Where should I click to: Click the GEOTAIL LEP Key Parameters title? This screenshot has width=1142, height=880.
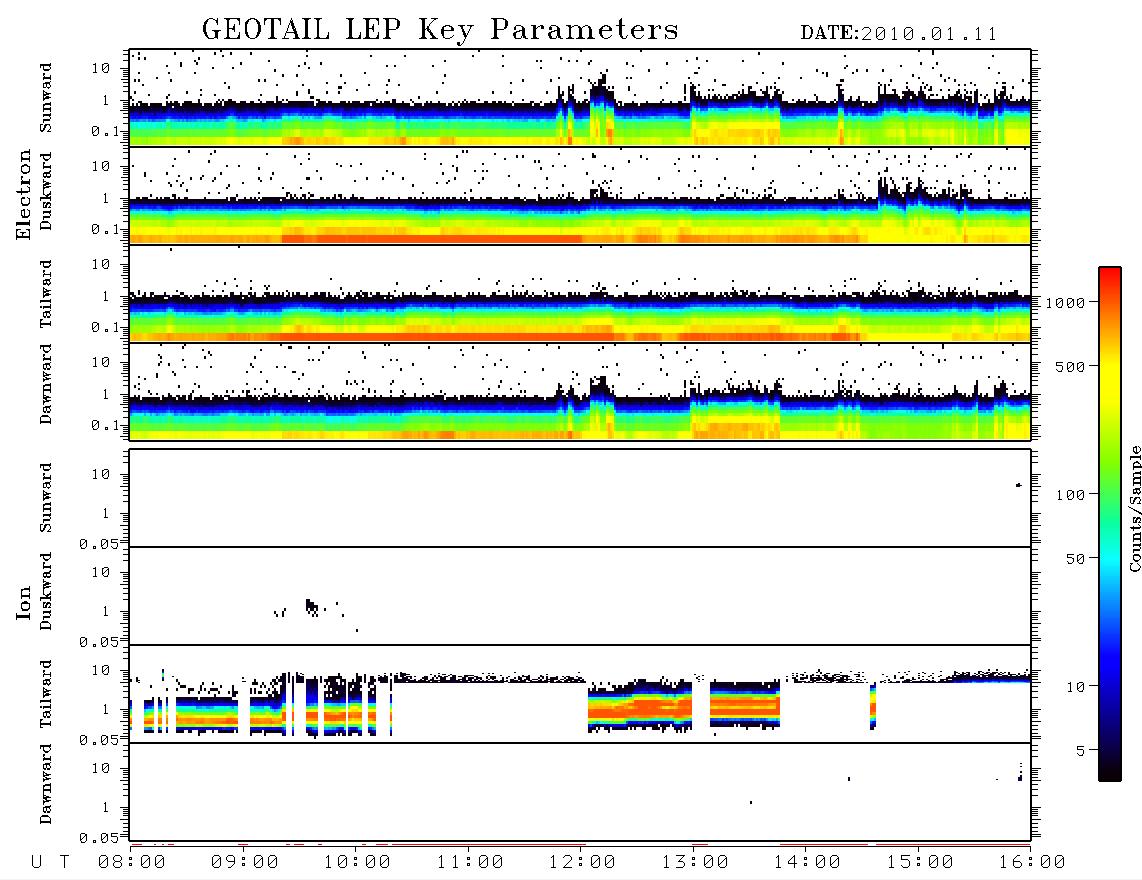(x=440, y=30)
